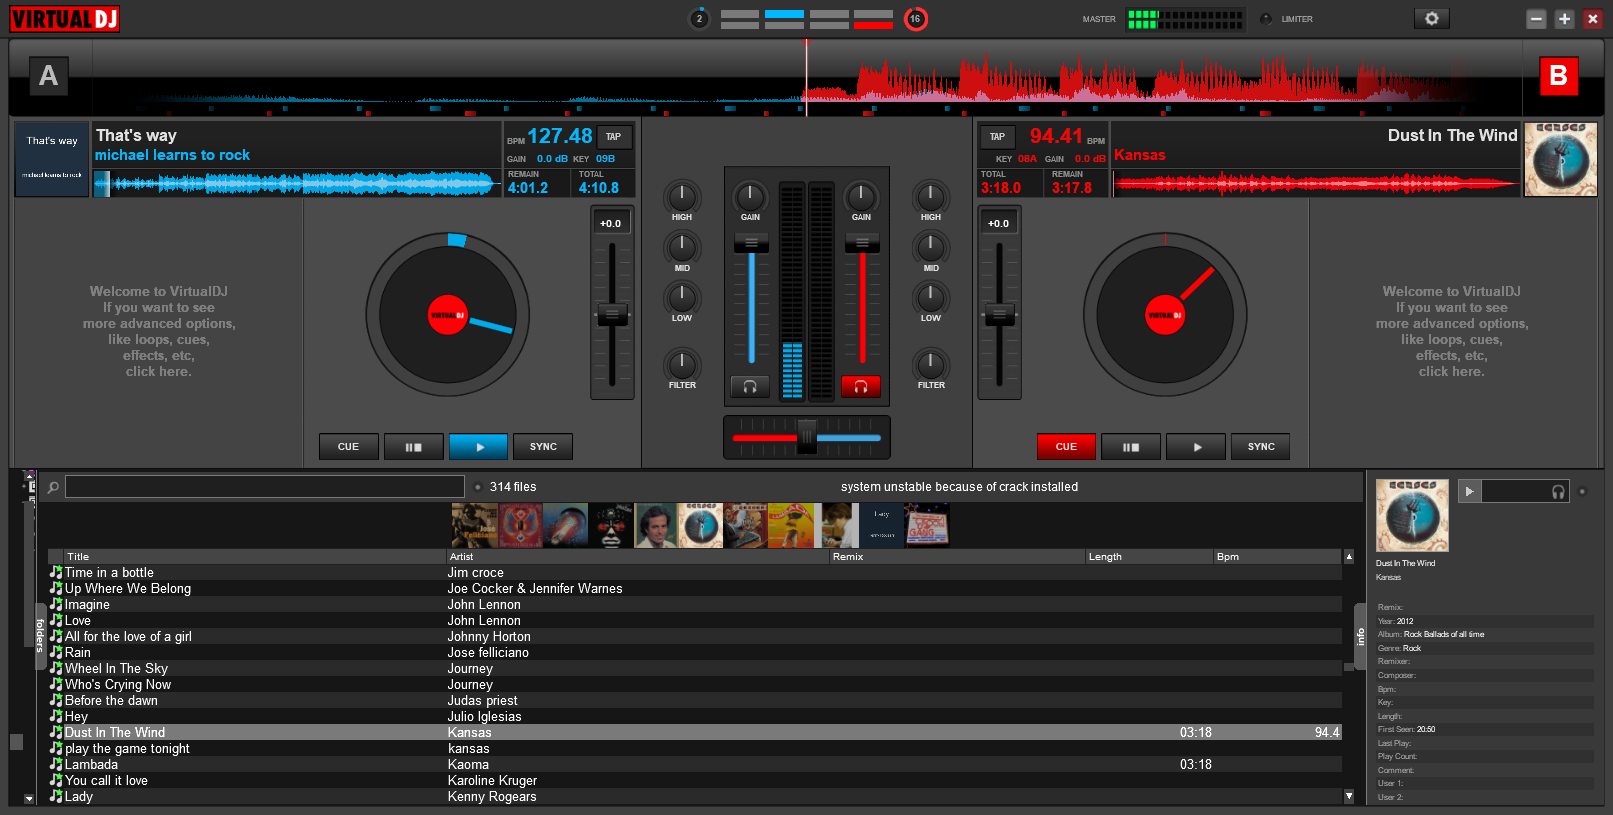Screen dimensions: 1613x815
Task: Click right channel GAIN knob
Action: click(861, 196)
